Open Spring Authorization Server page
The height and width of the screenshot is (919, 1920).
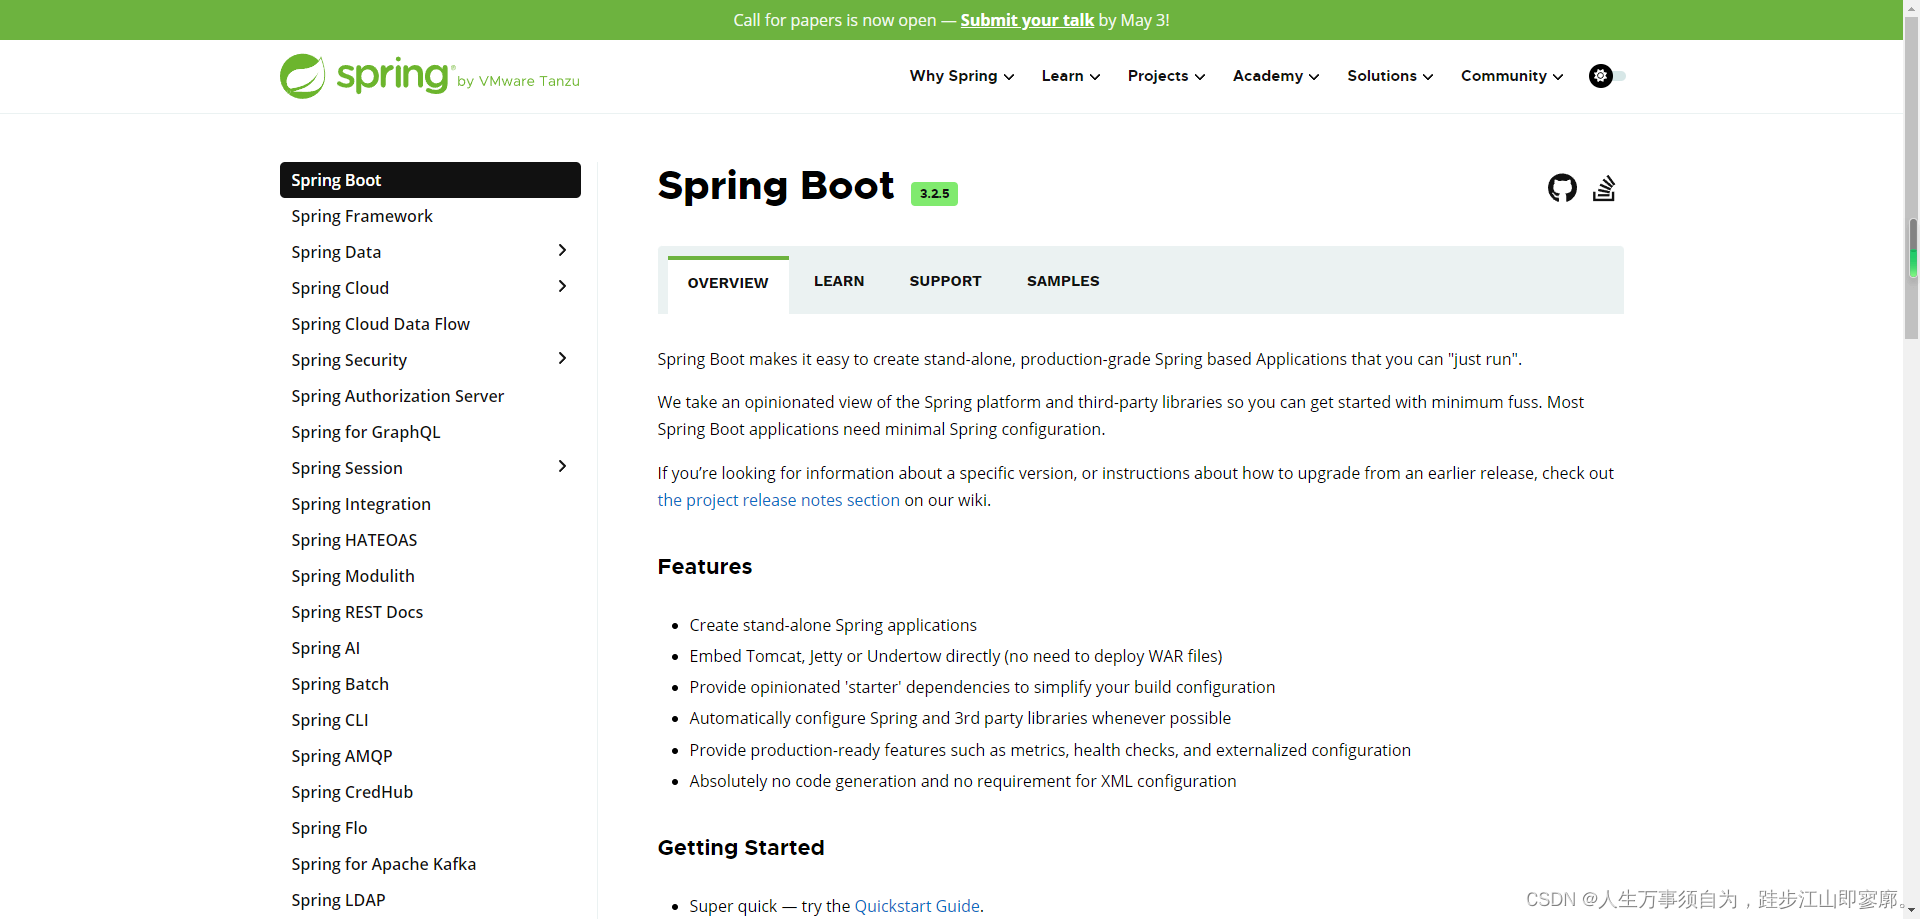(397, 396)
